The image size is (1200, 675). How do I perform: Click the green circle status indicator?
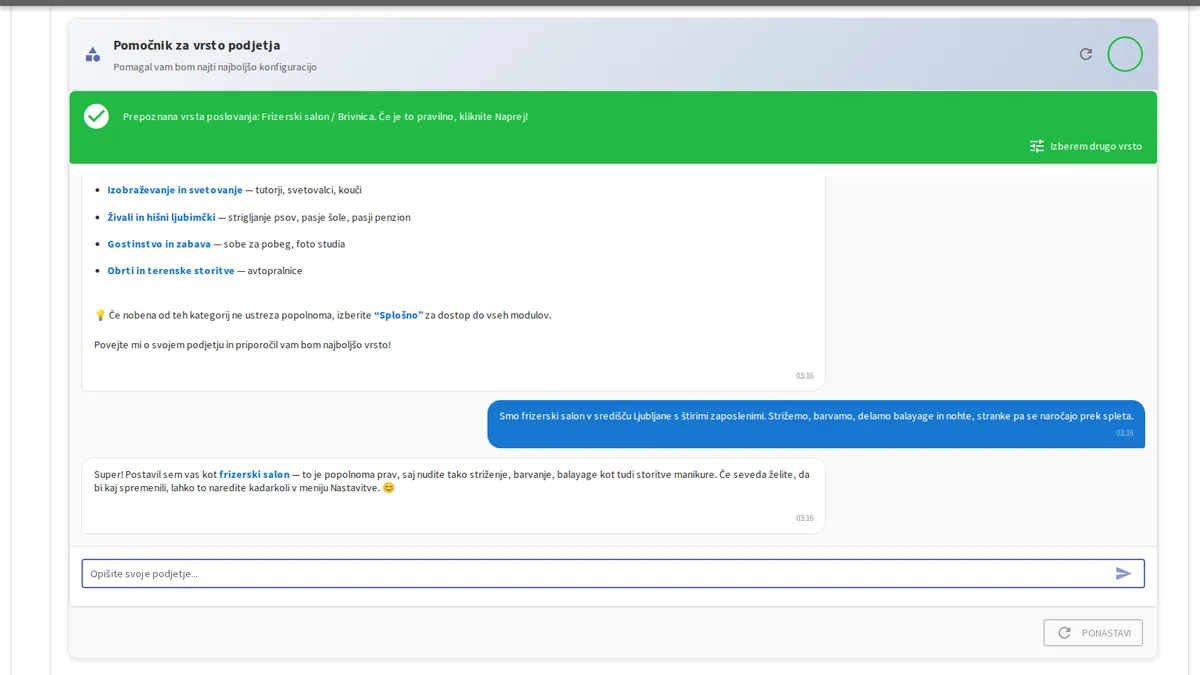[1125, 54]
